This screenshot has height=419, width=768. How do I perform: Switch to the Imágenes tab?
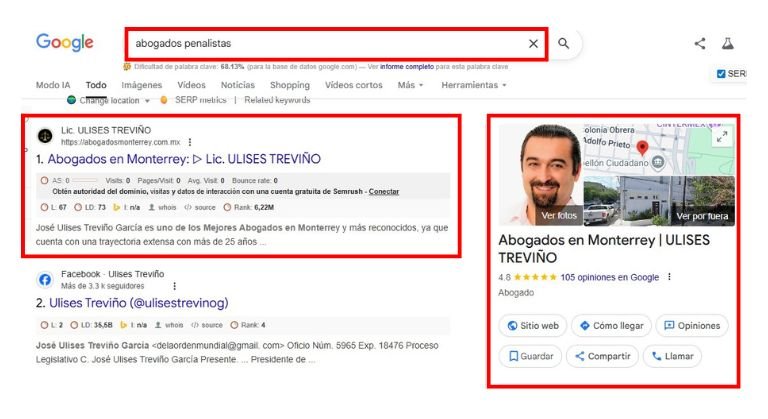click(x=142, y=85)
